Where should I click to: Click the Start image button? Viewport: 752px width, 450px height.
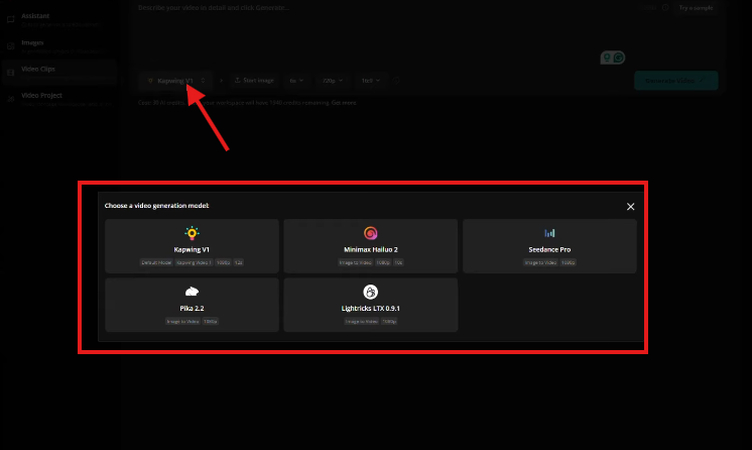[x=252, y=80]
